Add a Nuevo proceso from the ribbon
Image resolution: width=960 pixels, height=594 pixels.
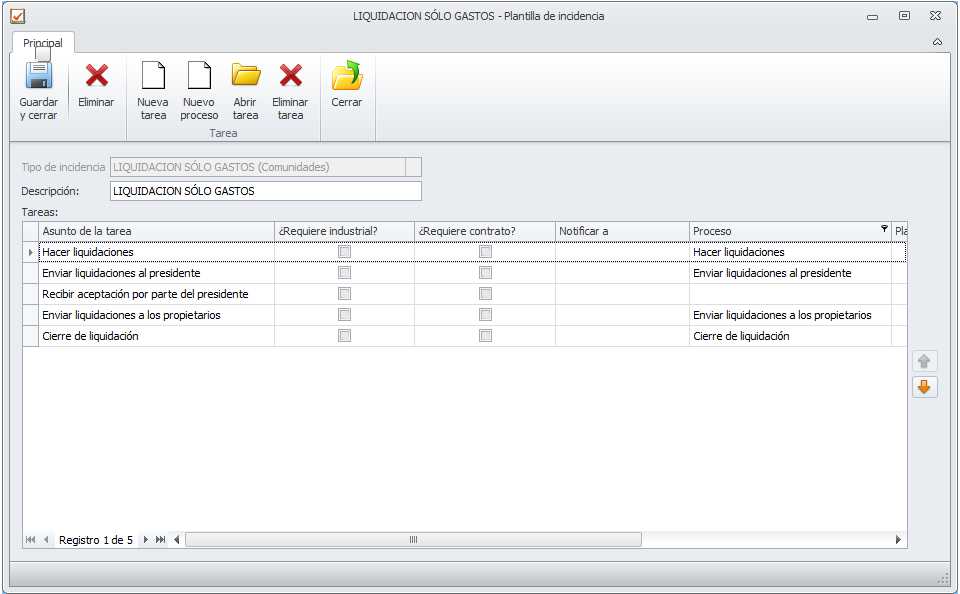tap(199, 77)
